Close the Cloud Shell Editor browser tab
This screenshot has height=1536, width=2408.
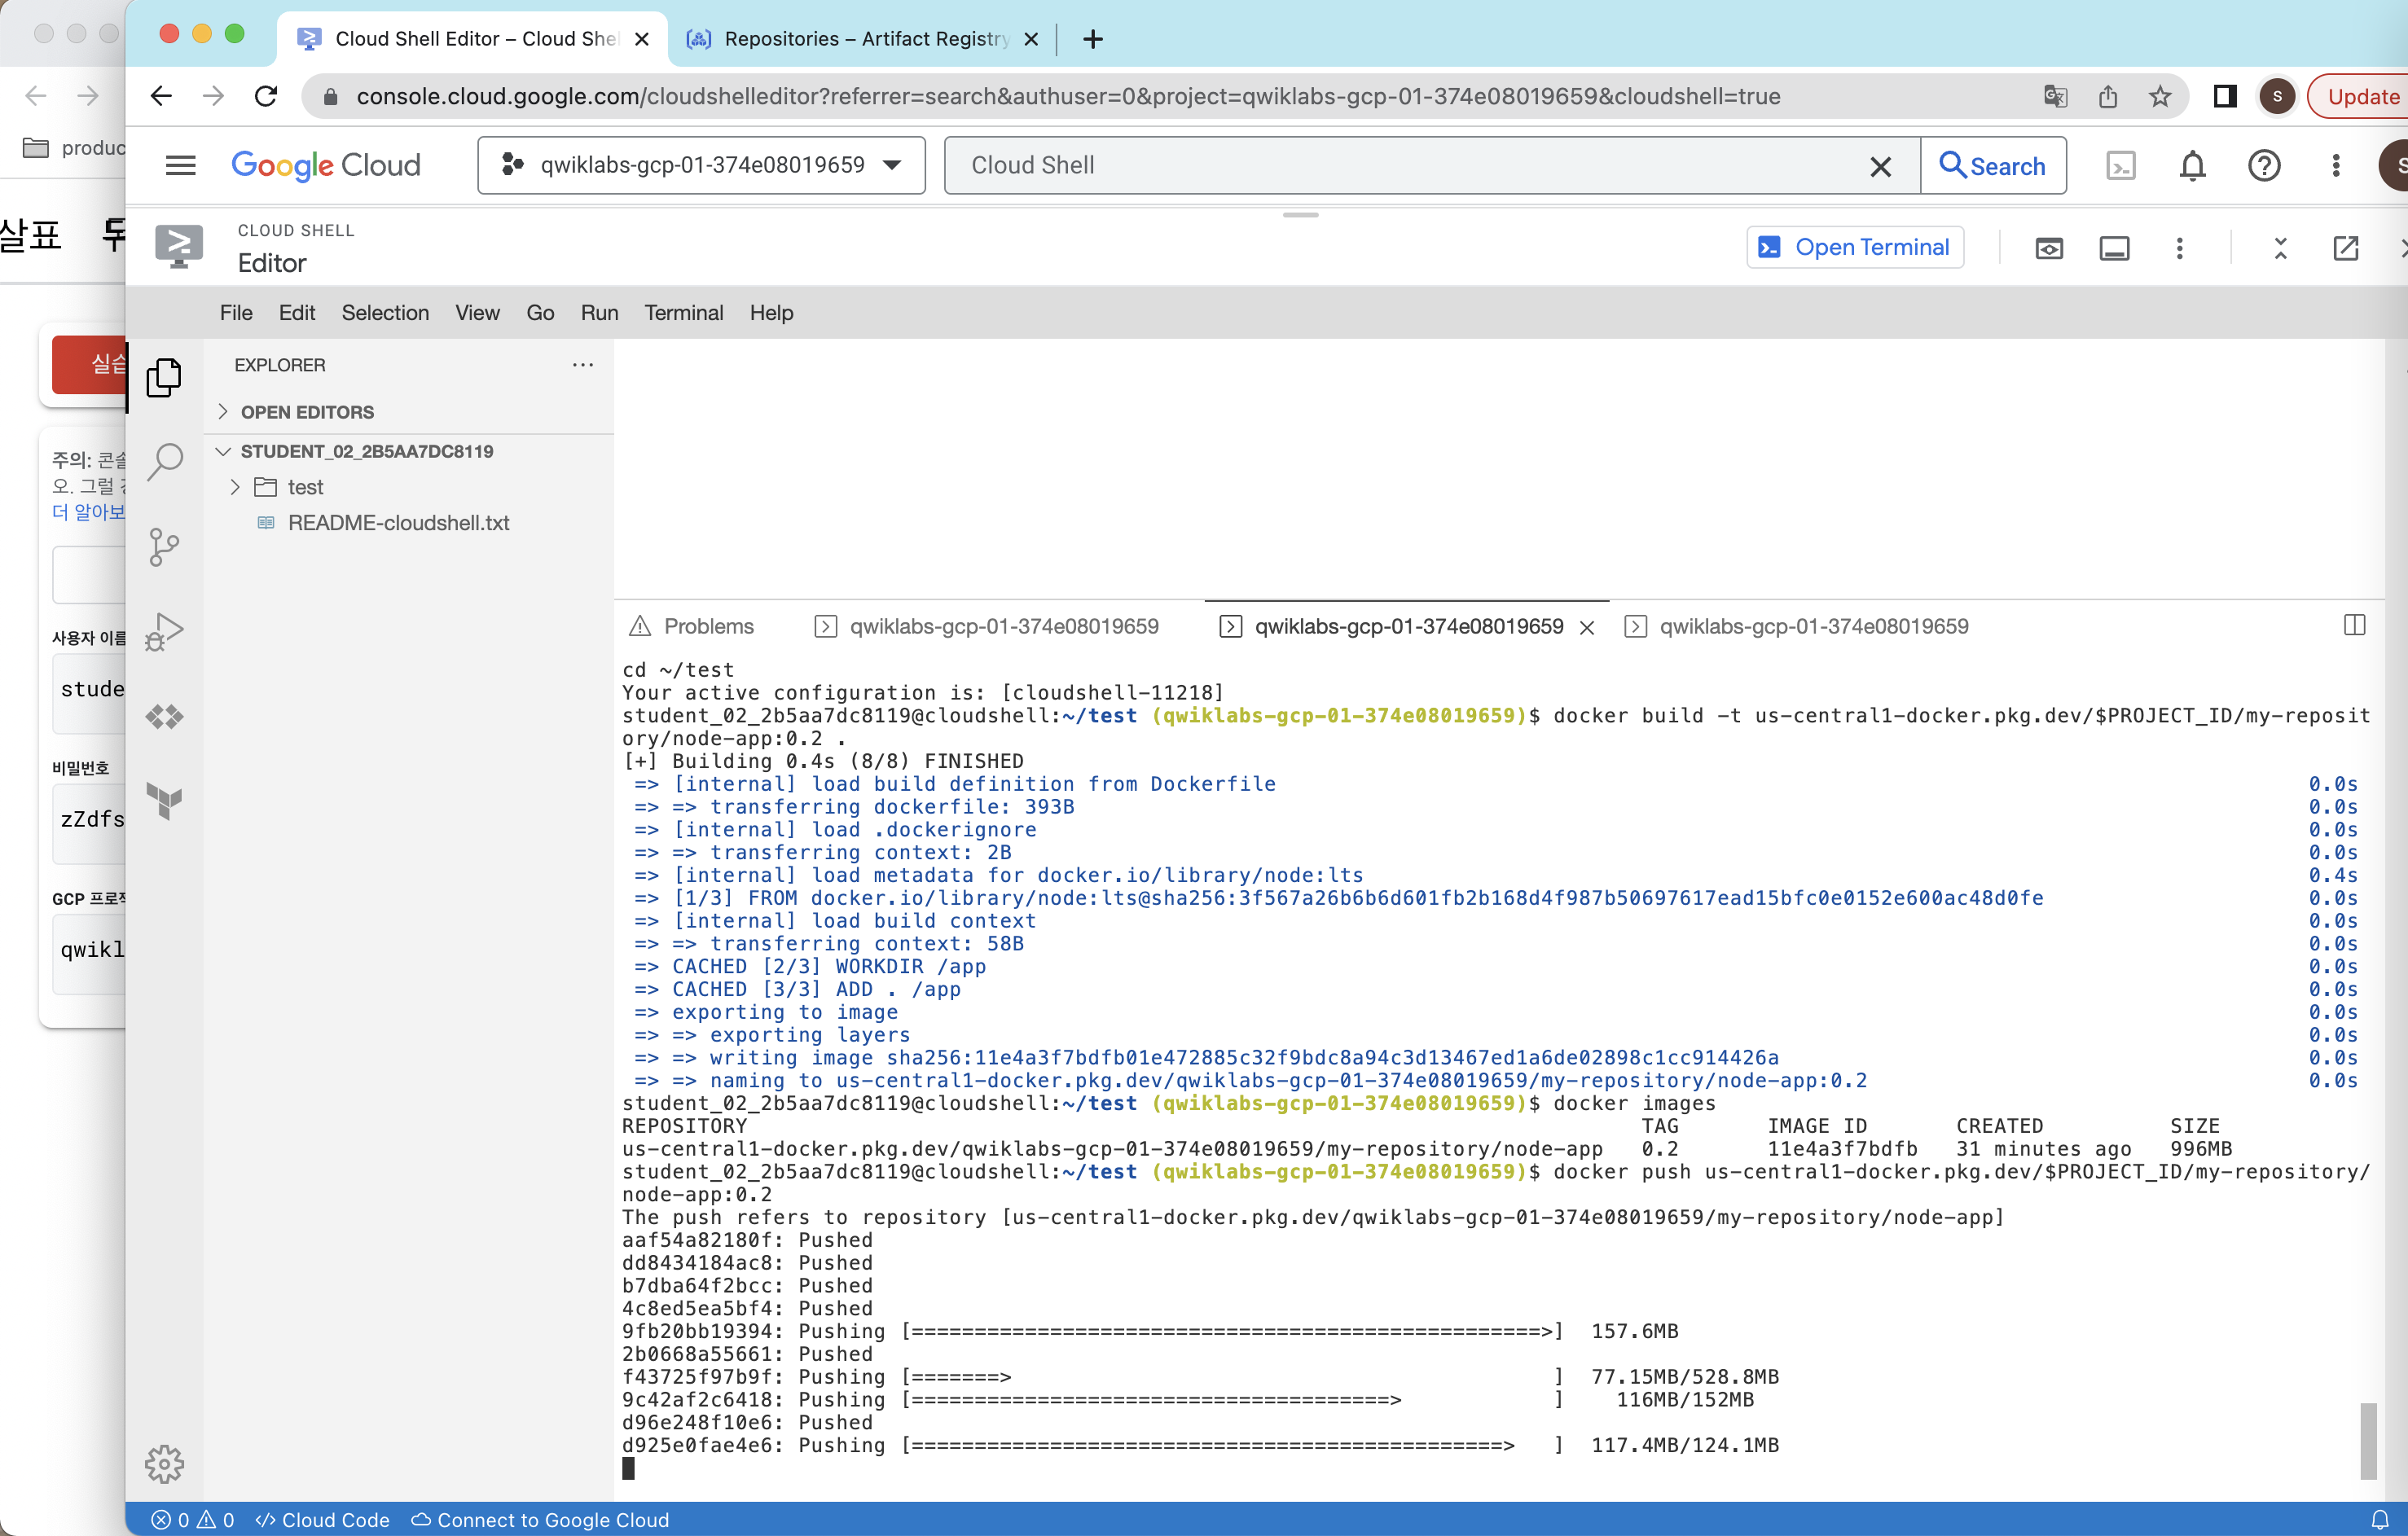[642, 39]
